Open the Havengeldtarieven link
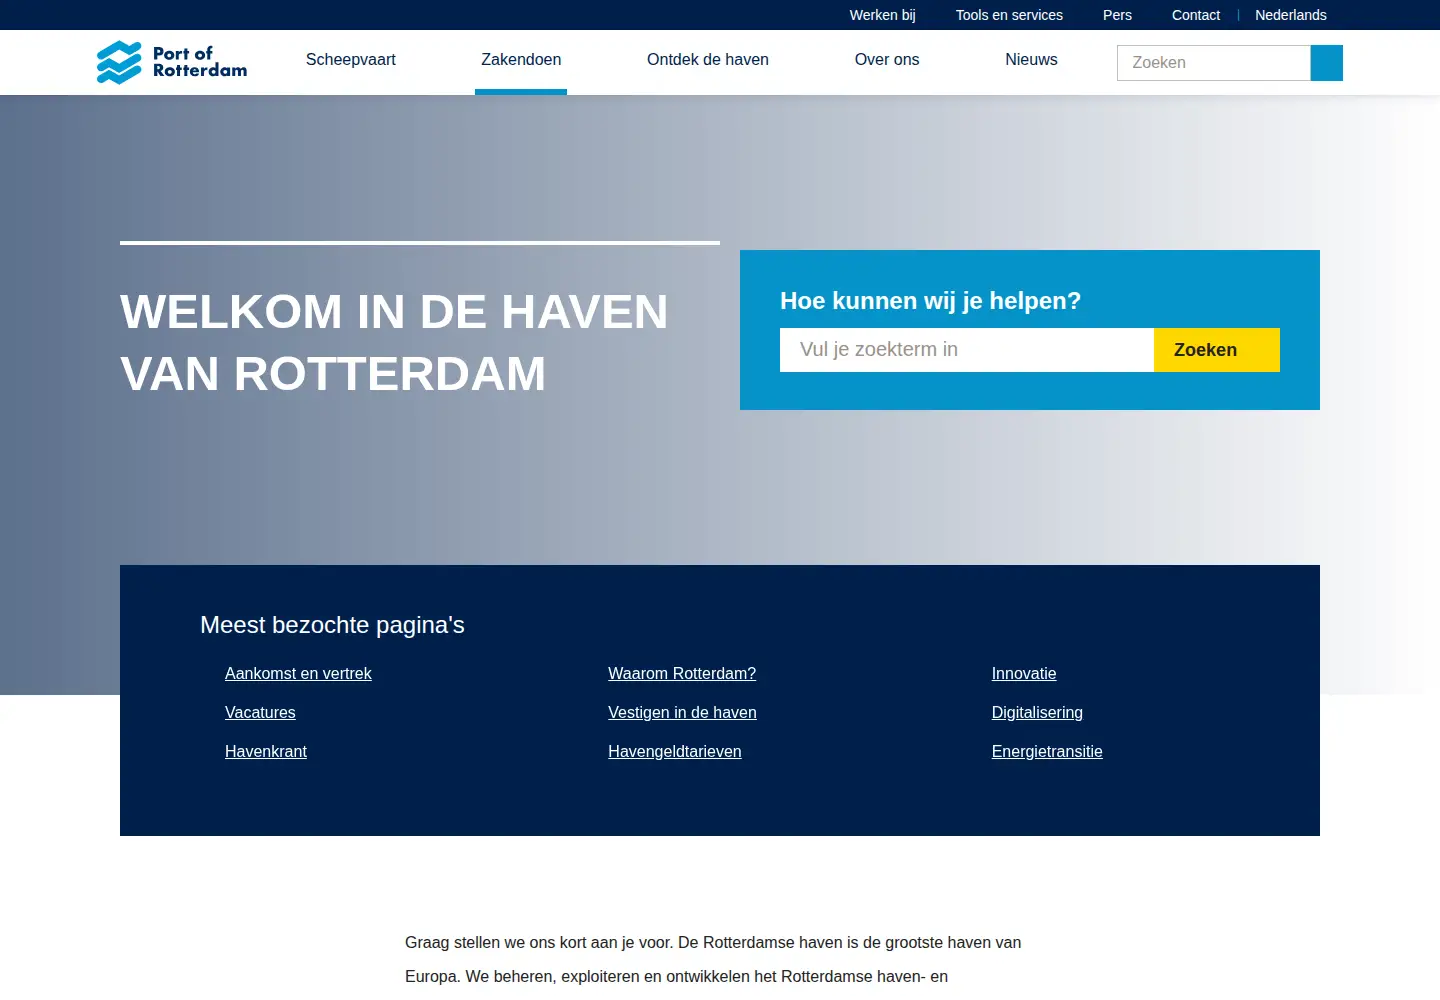The width and height of the screenshot is (1440, 1000). (x=675, y=752)
